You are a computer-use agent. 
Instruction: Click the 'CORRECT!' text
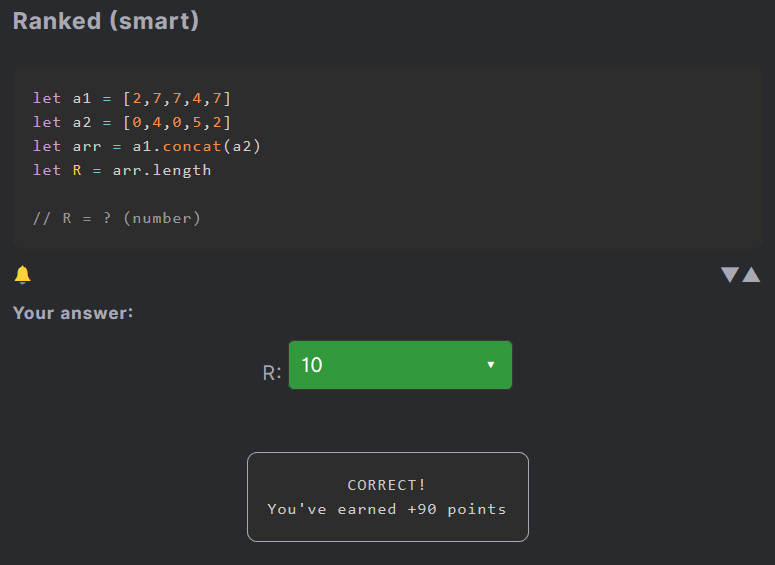(x=387, y=485)
